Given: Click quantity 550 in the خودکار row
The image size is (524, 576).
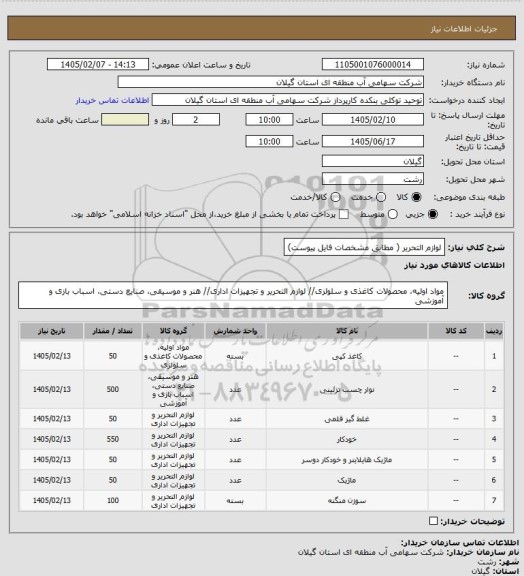Looking at the screenshot, I should coord(113,439).
